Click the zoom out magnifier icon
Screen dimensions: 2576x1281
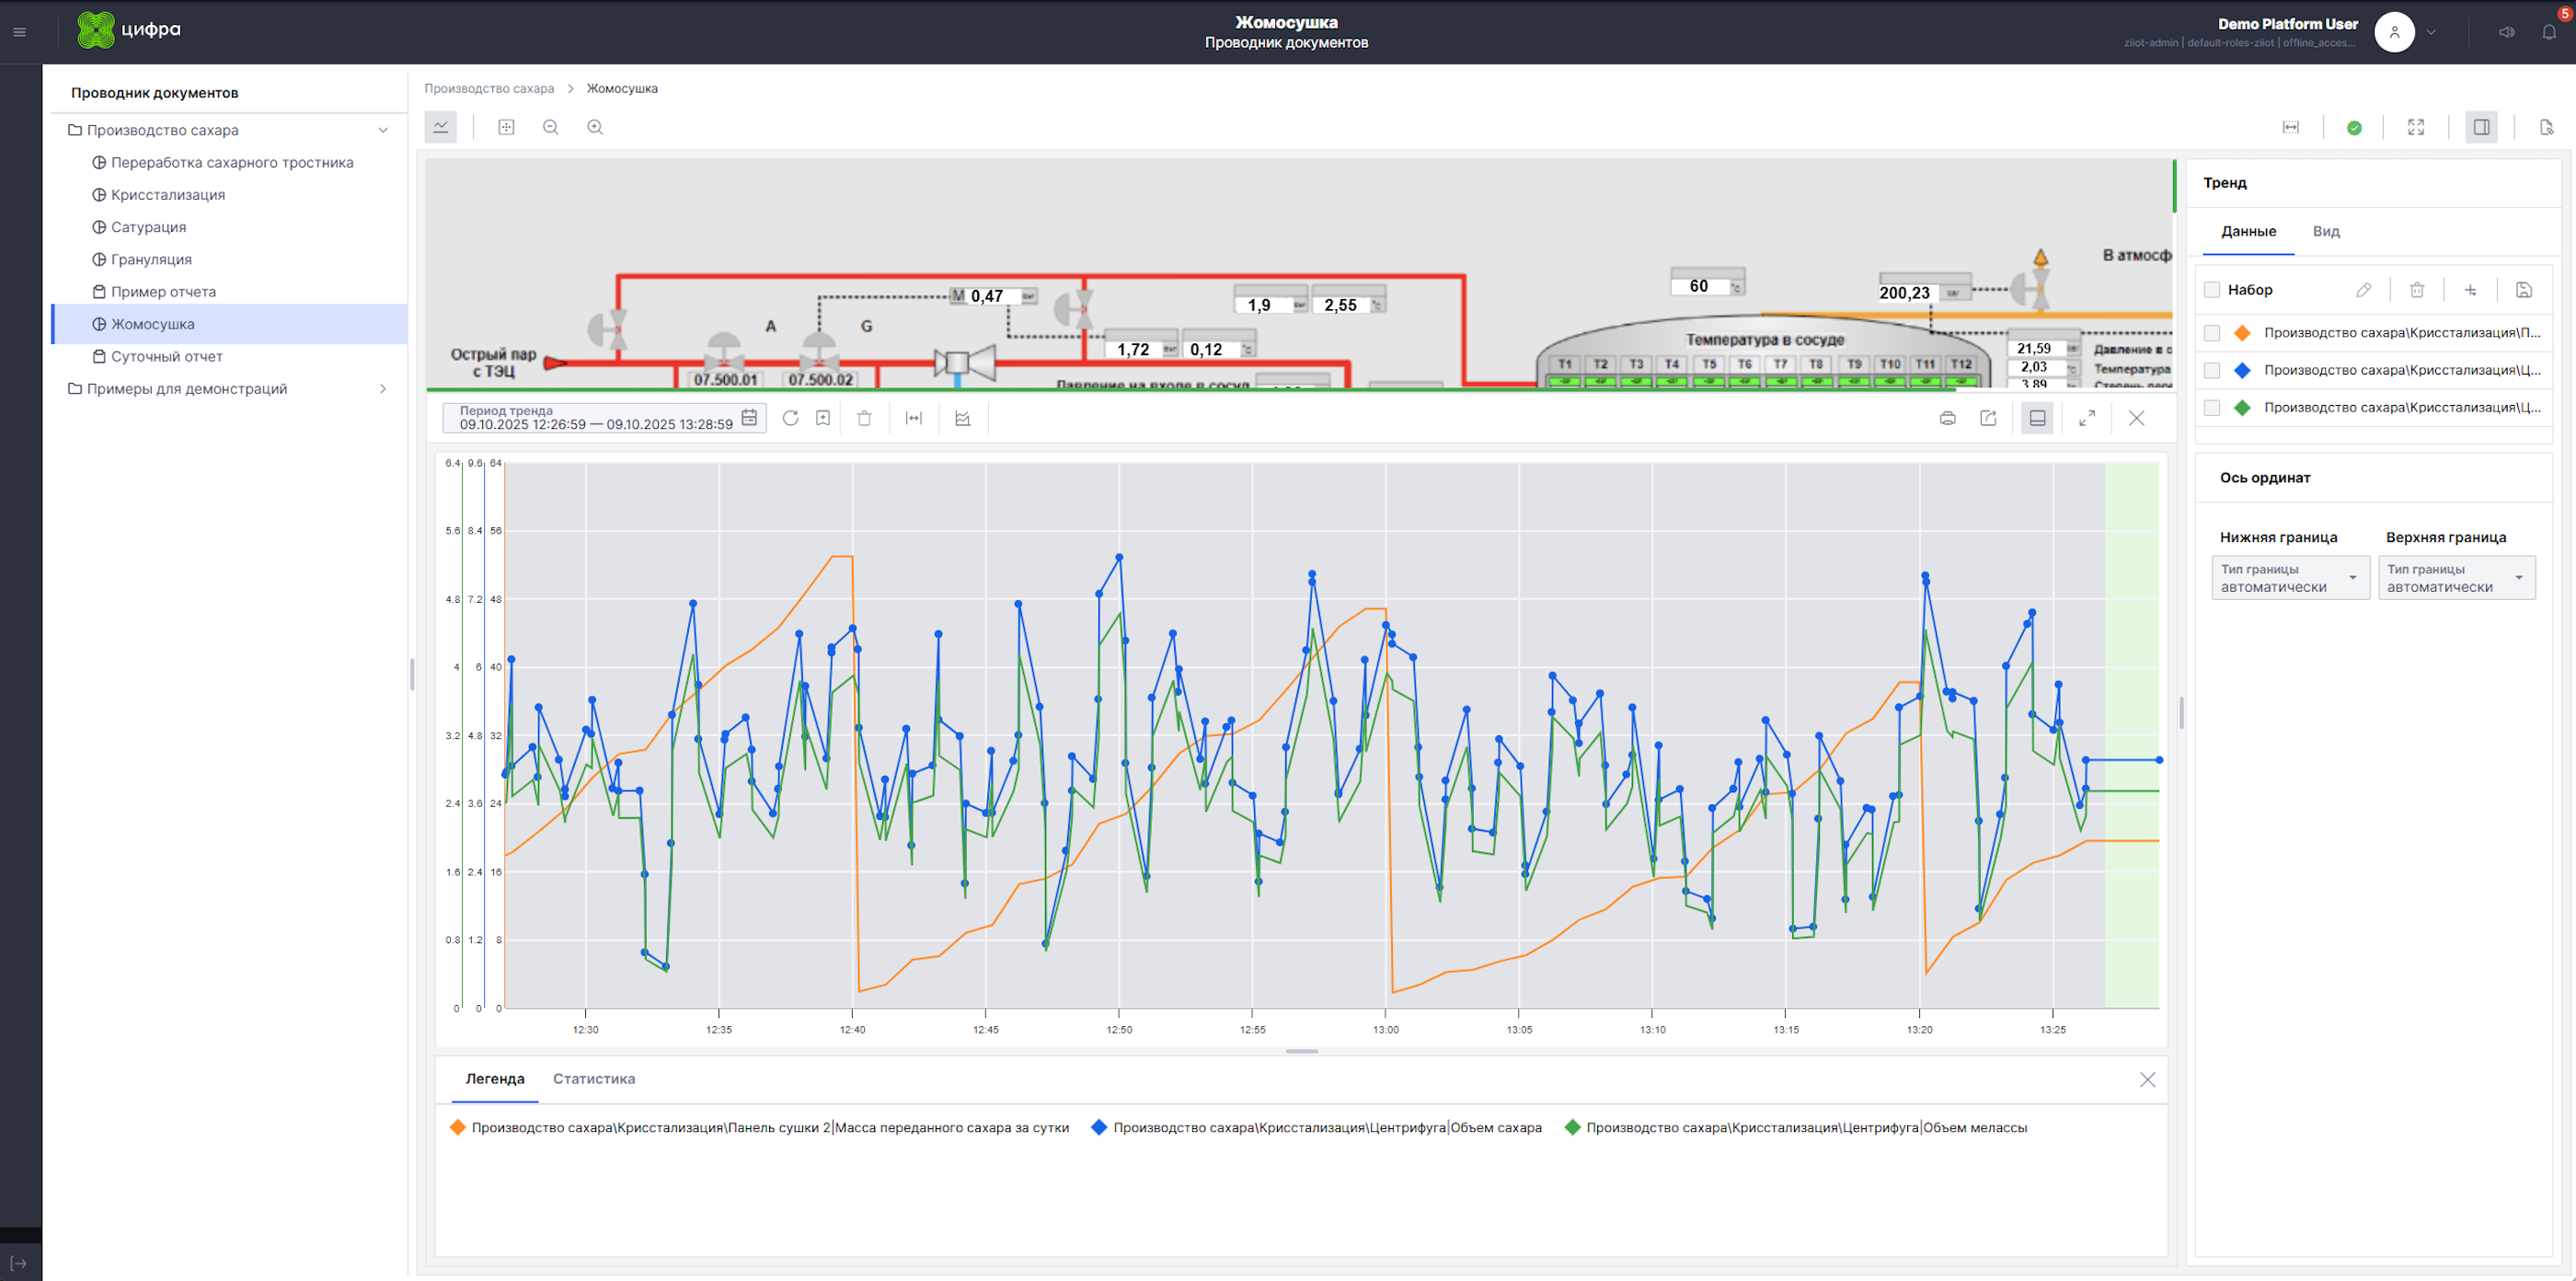550,127
